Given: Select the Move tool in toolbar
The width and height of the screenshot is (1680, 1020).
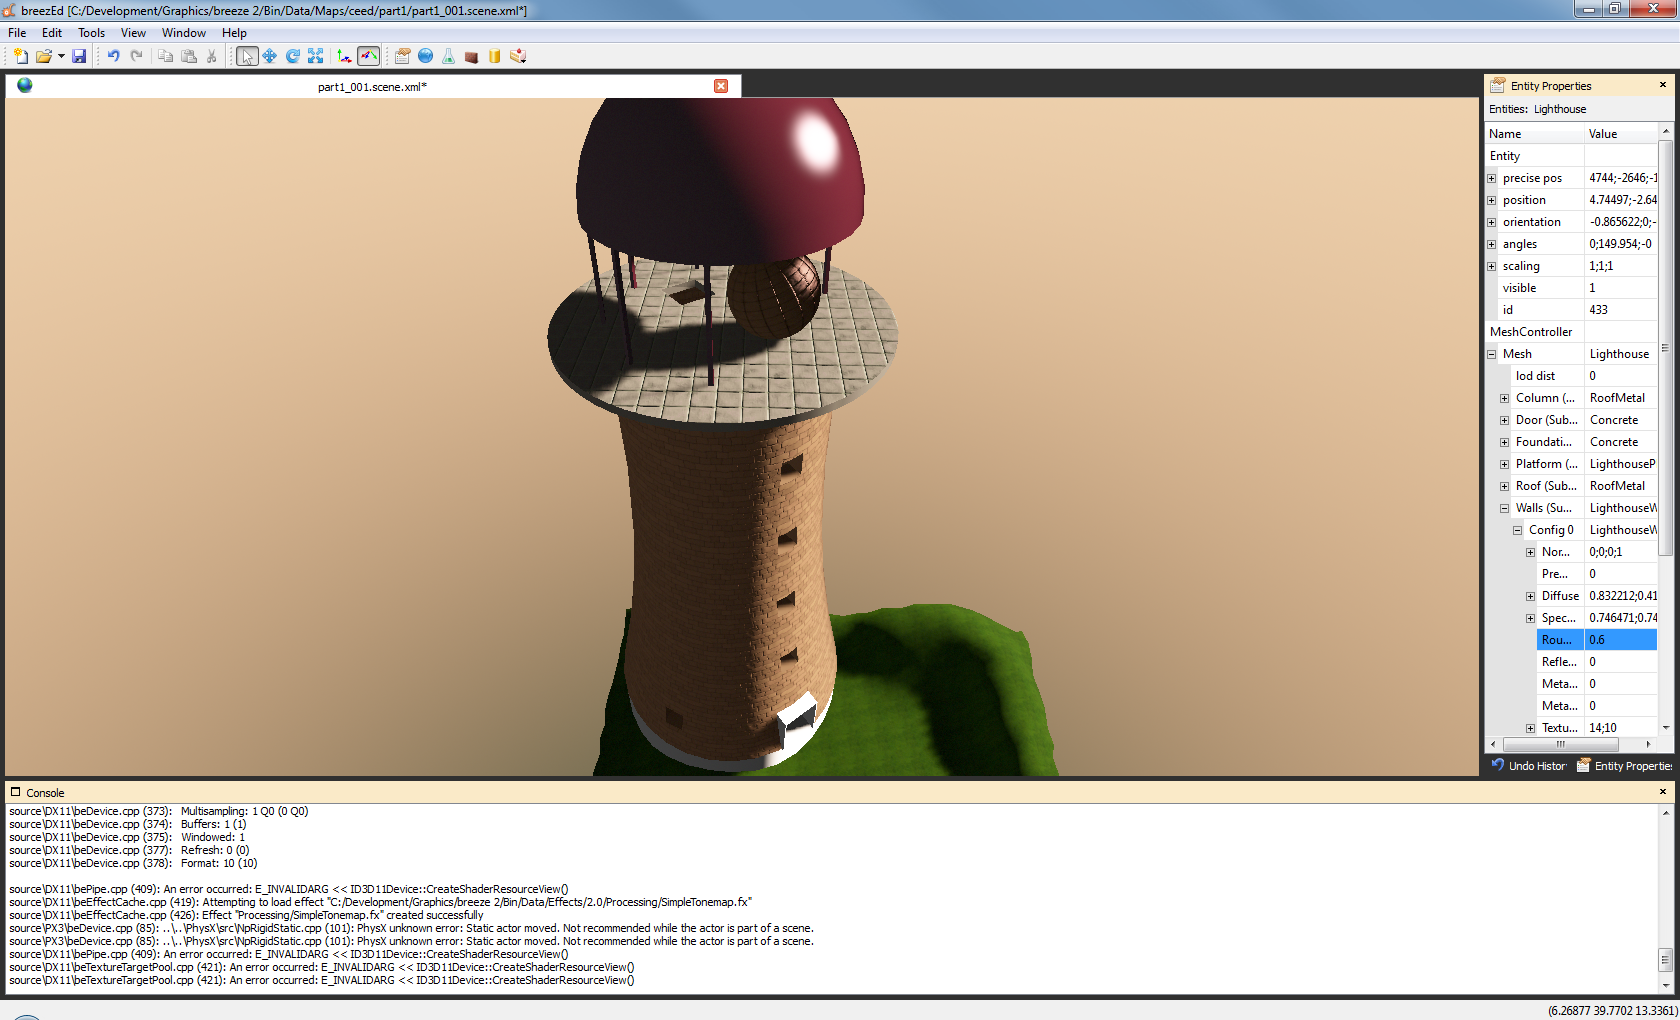Looking at the screenshot, I should (270, 56).
